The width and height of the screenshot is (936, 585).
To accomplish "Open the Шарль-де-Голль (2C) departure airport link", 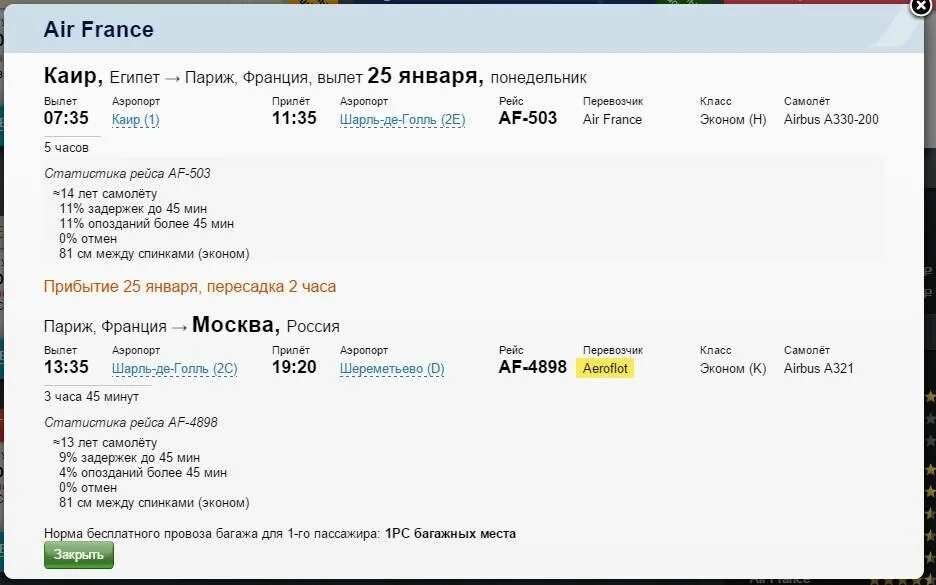I will [174, 368].
